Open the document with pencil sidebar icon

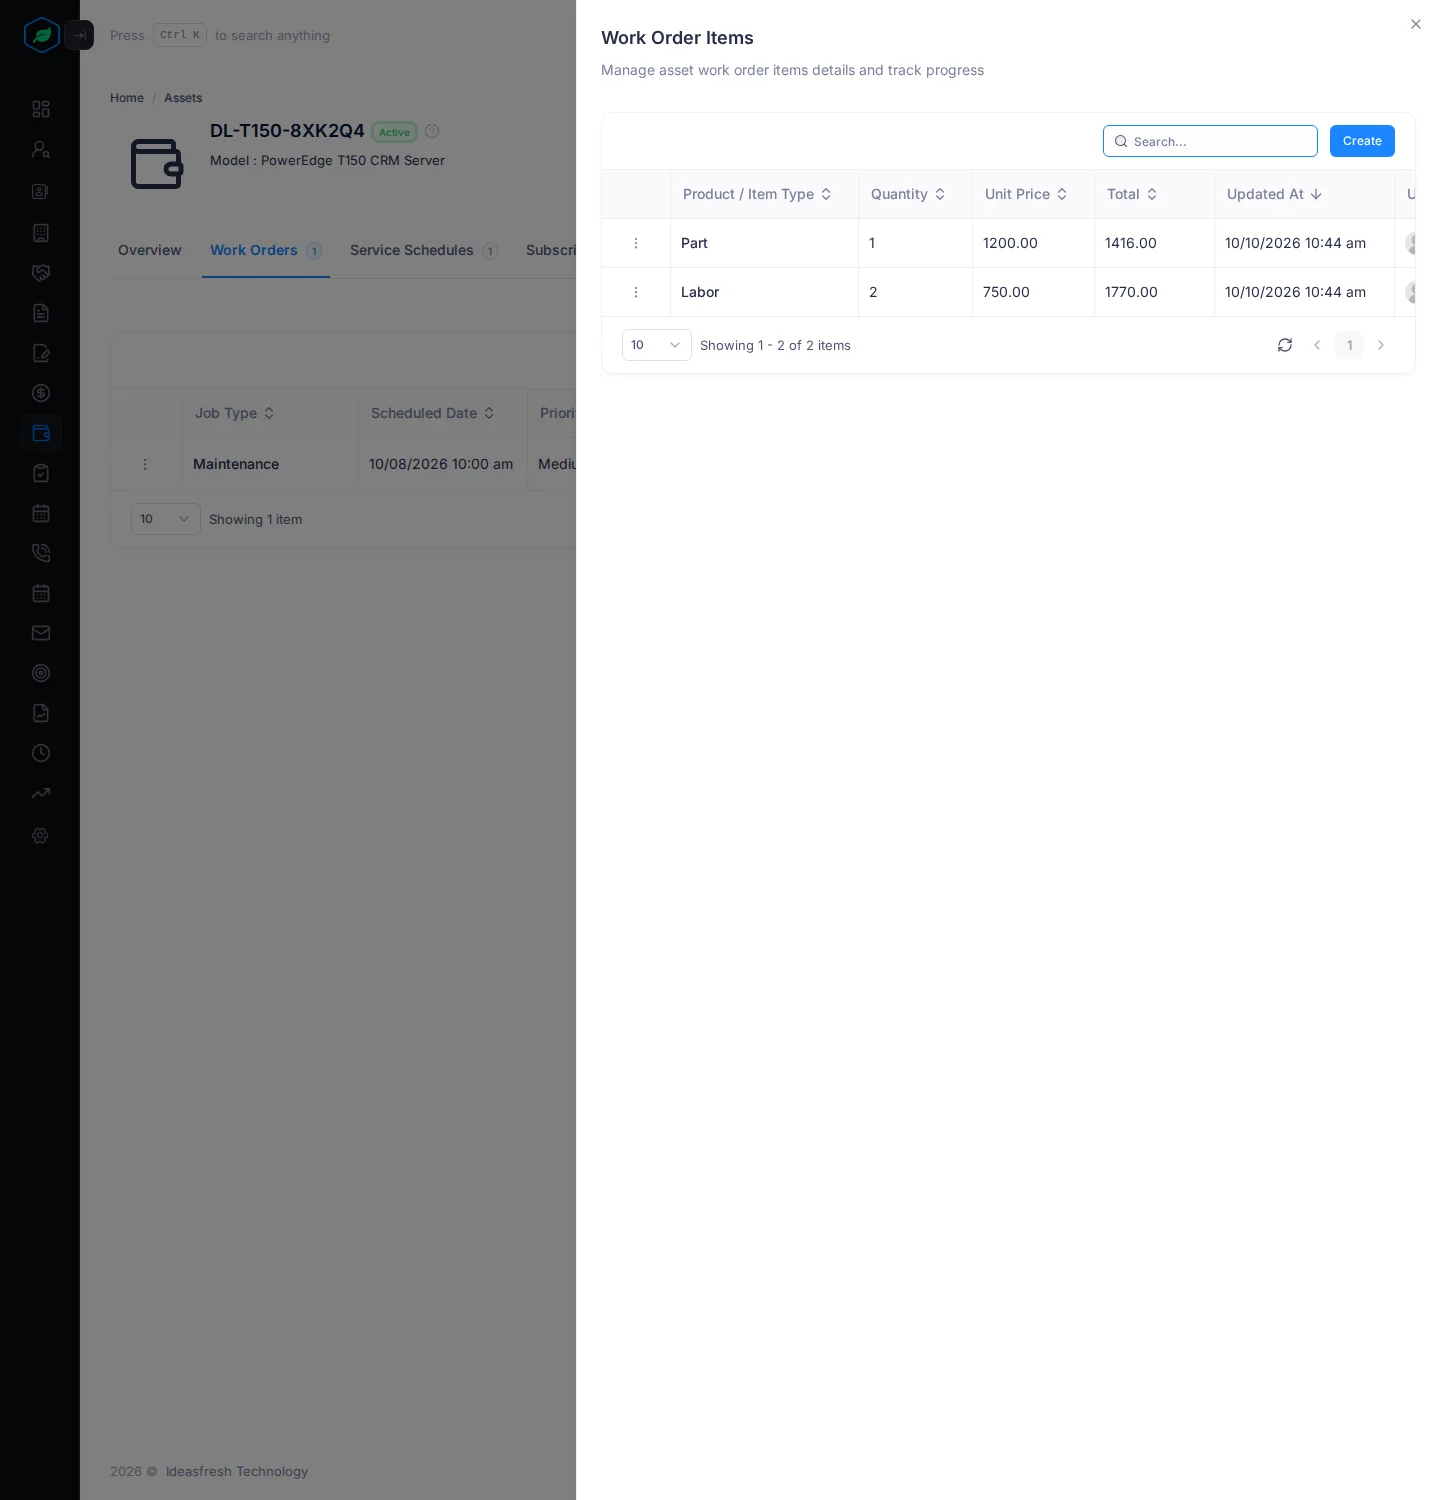tap(41, 353)
